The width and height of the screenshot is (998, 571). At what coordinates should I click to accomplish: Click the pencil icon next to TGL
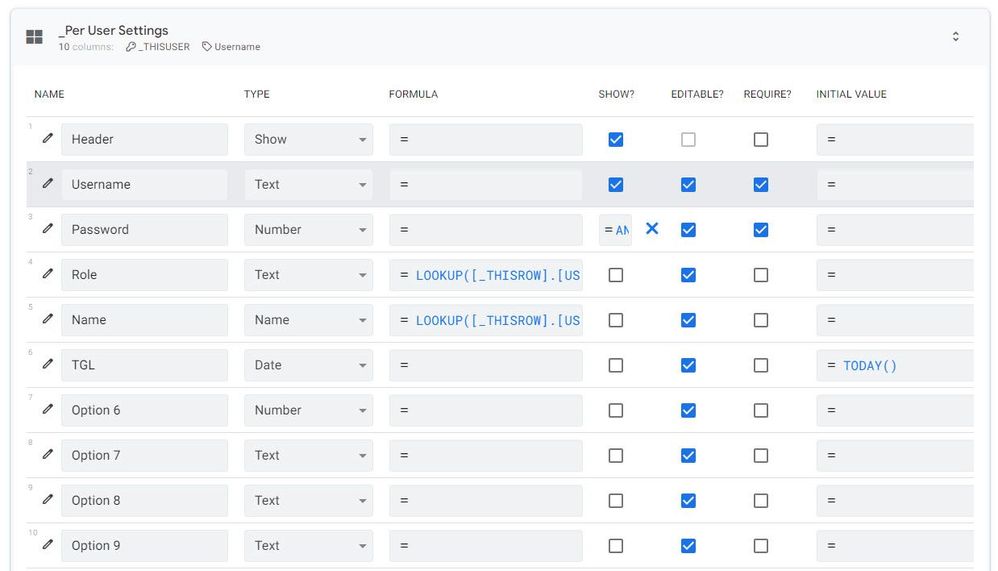coord(48,364)
